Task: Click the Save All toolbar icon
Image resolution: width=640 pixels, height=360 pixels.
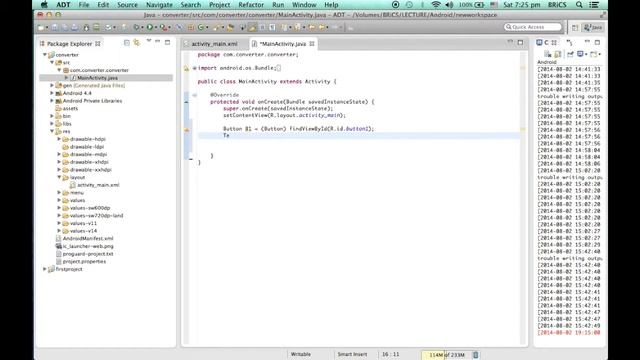Action: tap(64, 27)
